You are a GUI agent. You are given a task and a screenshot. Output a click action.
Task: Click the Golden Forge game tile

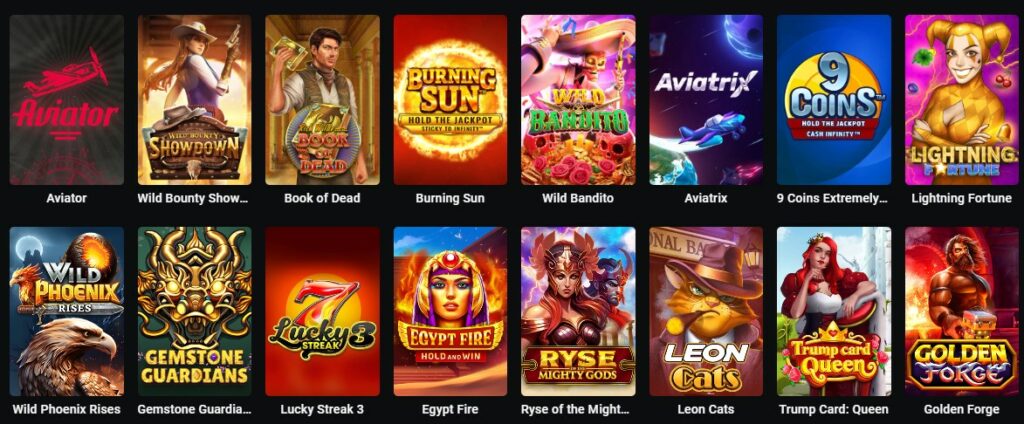point(962,311)
